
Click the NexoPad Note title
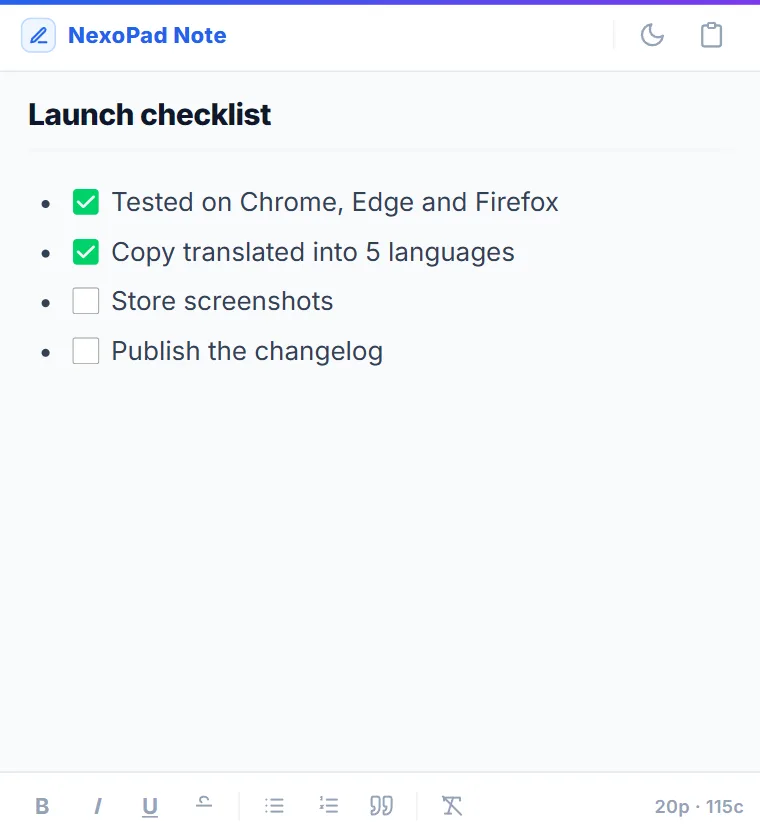147,35
